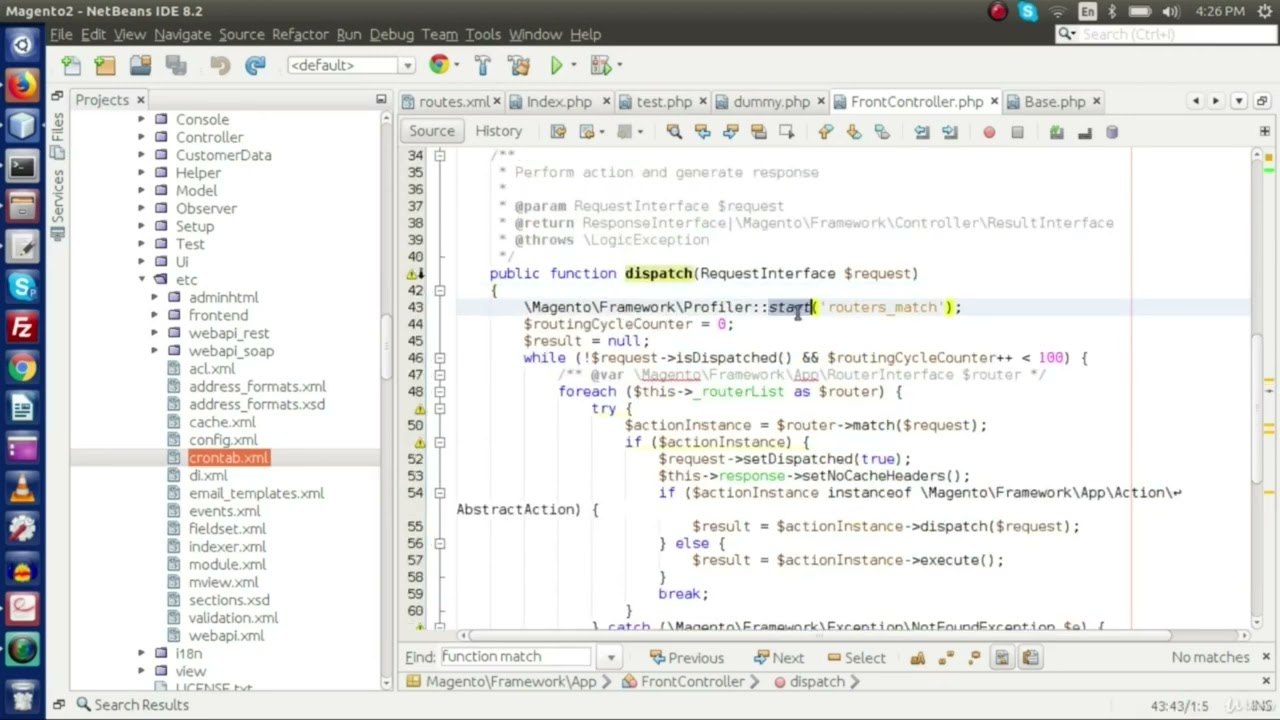Screen dimensions: 1280x720
Task: Click the Clean and Build icon
Action: click(x=518, y=65)
